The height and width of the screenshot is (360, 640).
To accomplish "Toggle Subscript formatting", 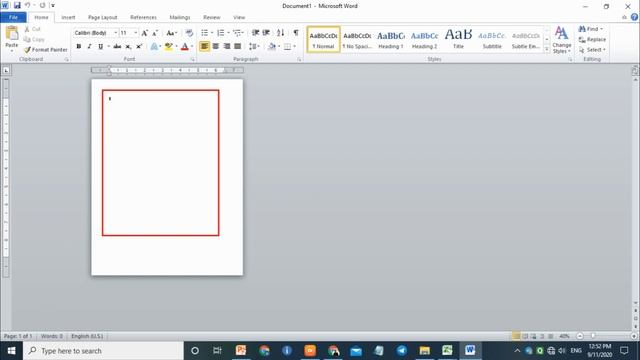I will coord(128,46).
